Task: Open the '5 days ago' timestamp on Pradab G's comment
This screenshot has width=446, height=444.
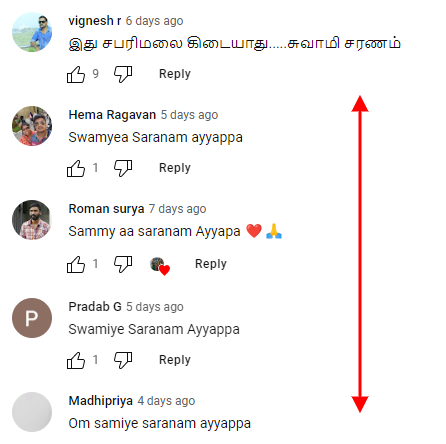Action: pyautogui.click(x=155, y=307)
